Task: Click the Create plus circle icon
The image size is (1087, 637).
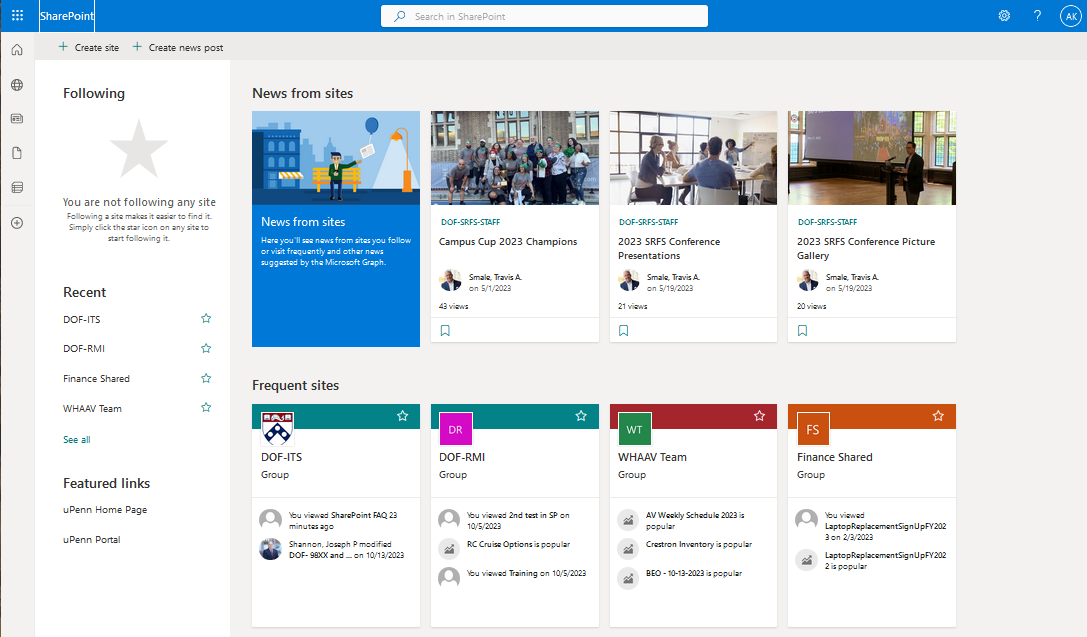Action: (17, 222)
